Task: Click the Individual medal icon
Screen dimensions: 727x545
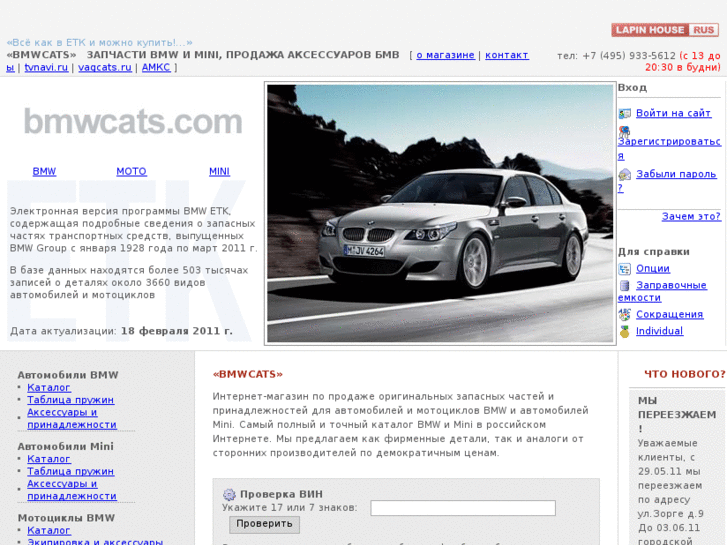Action: pos(624,332)
